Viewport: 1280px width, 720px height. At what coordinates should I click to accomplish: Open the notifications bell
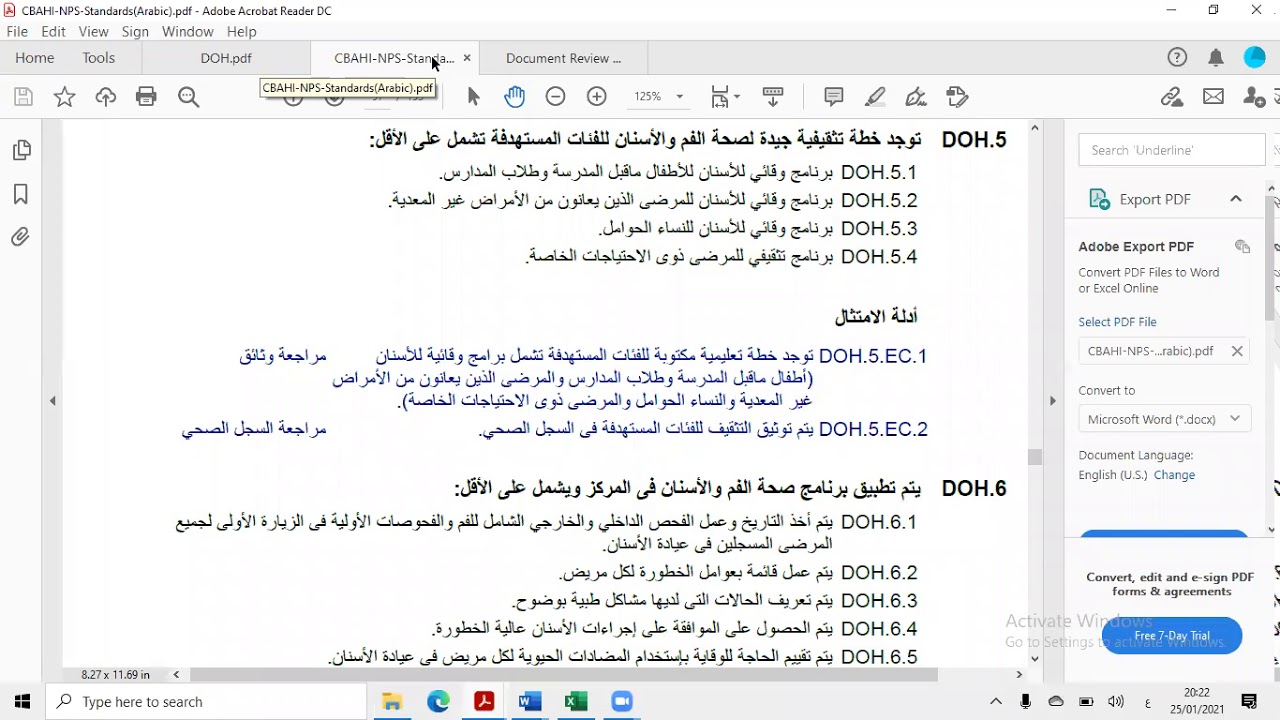coord(1216,58)
